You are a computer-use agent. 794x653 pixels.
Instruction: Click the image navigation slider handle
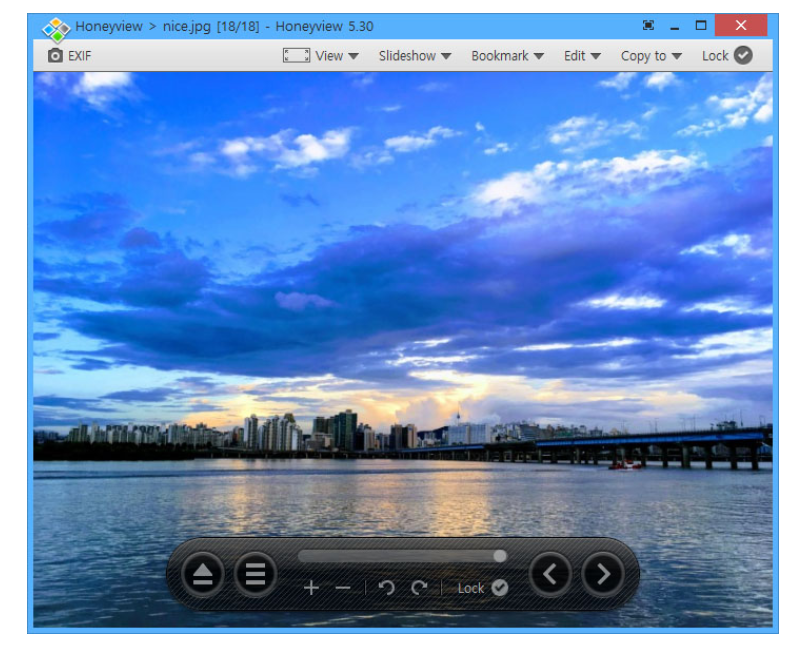click(500, 556)
